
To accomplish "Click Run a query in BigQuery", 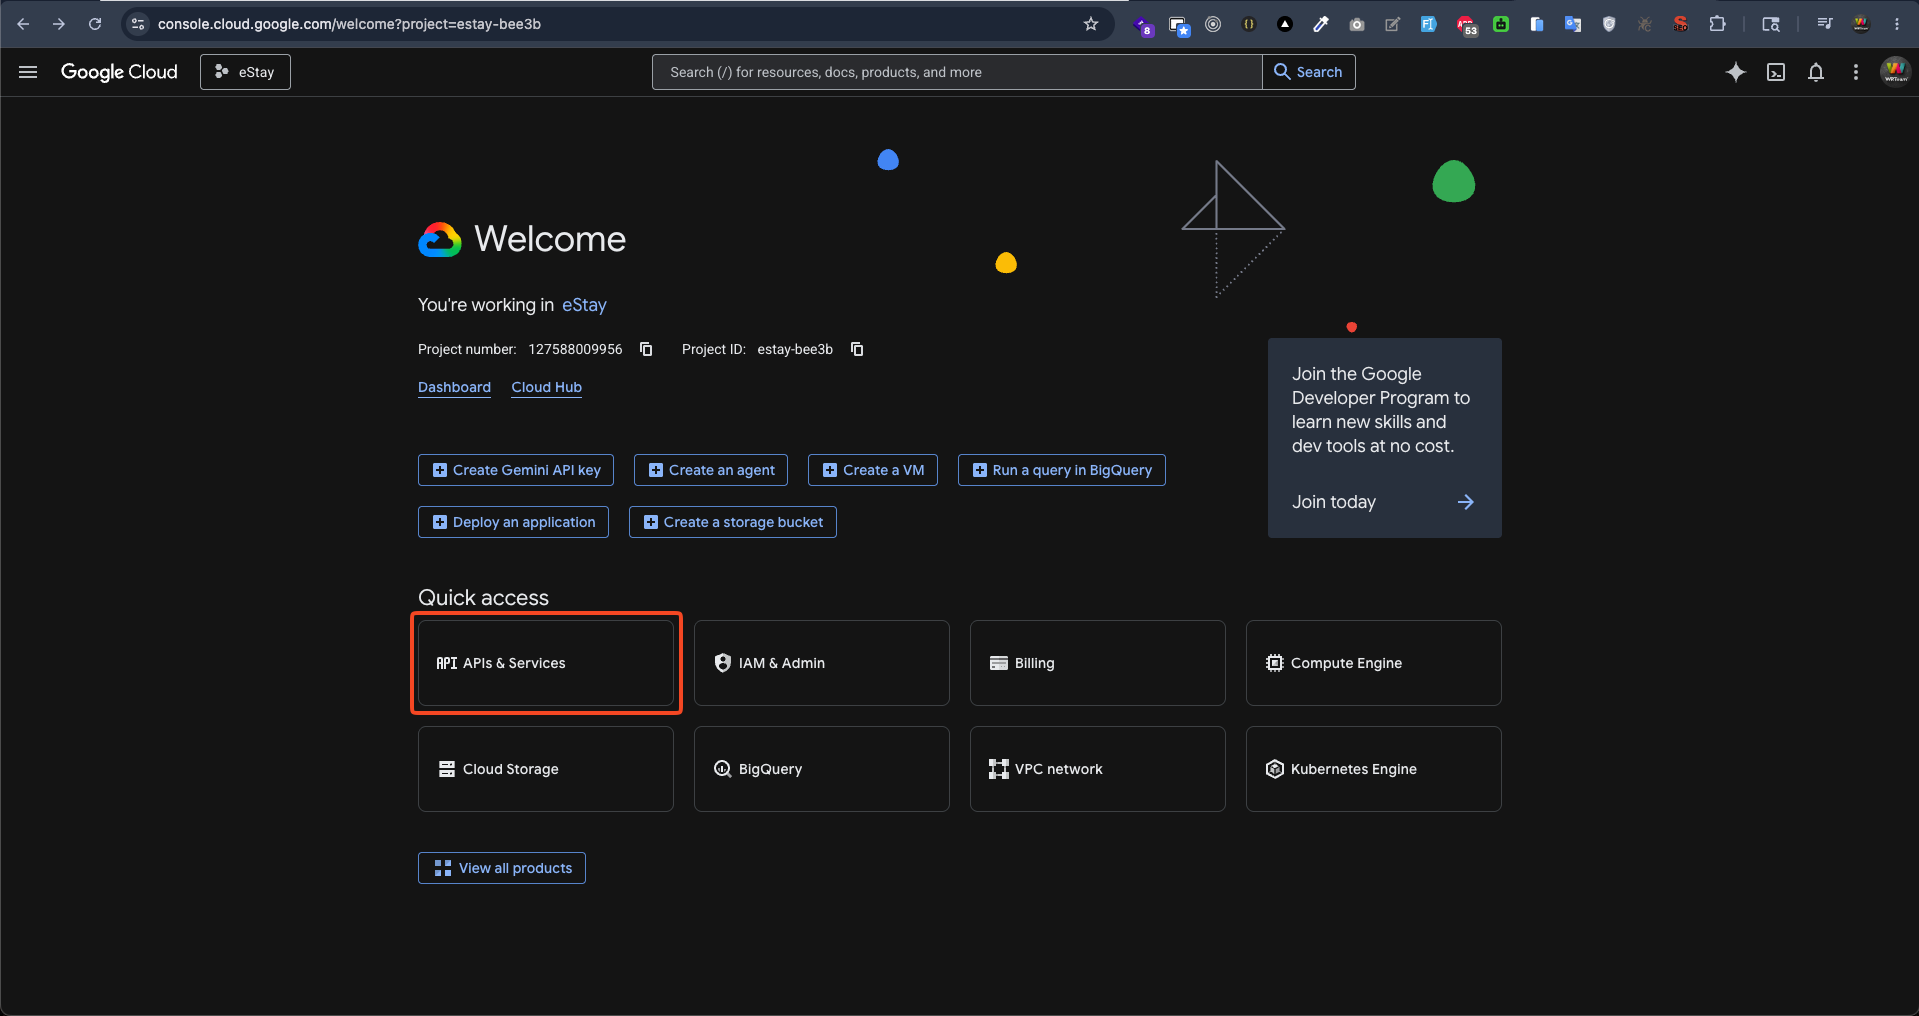I will coord(1062,470).
